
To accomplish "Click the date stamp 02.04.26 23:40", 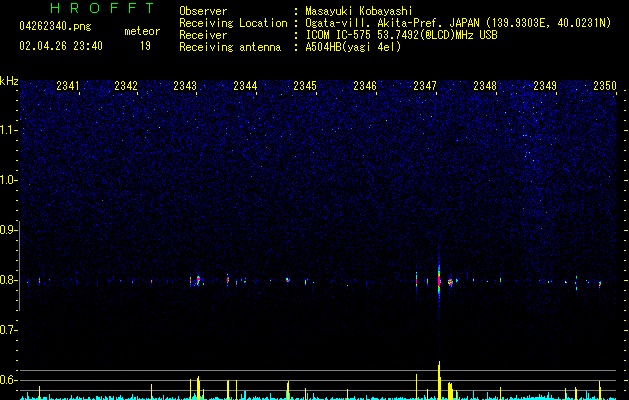I will pos(61,46).
